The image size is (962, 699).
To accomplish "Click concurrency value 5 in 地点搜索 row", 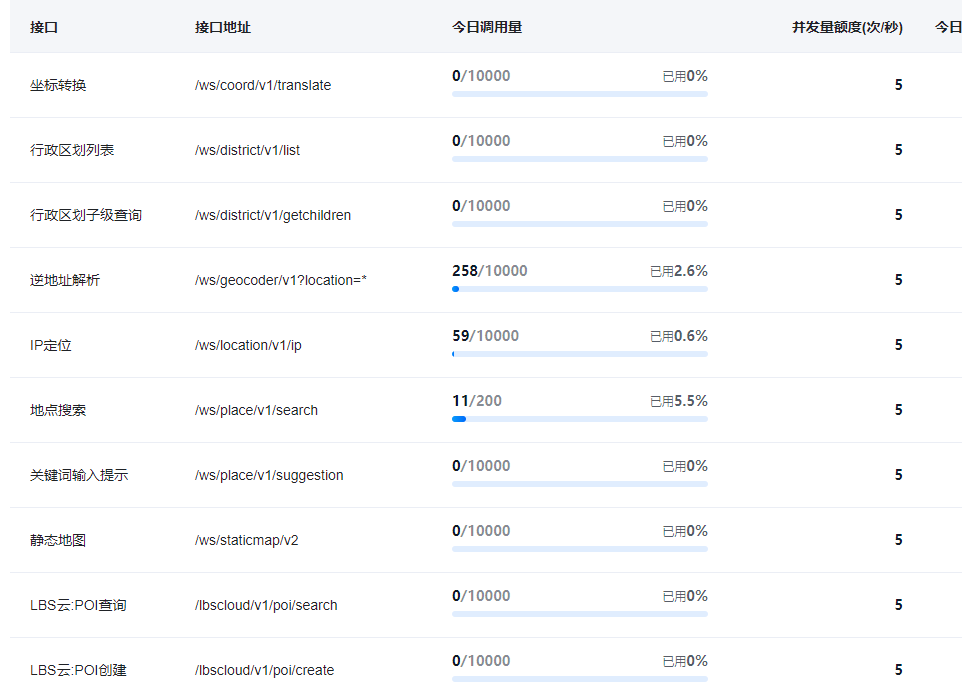I will pyautogui.click(x=898, y=410).
